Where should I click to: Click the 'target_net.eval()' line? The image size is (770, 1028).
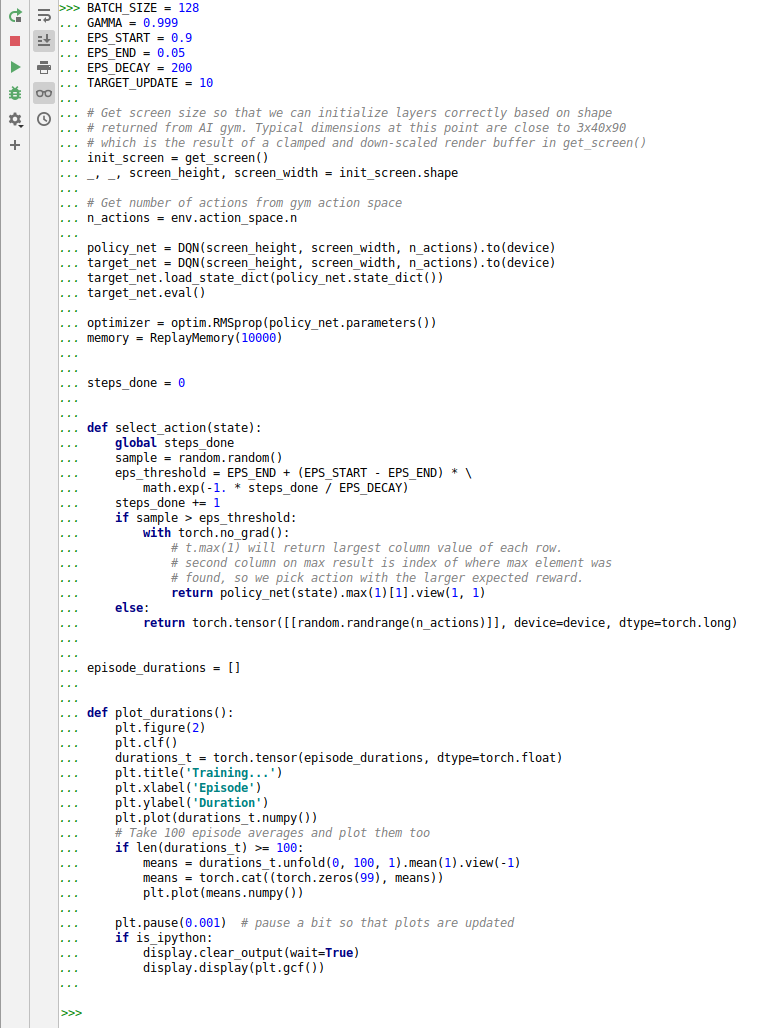pos(146,293)
